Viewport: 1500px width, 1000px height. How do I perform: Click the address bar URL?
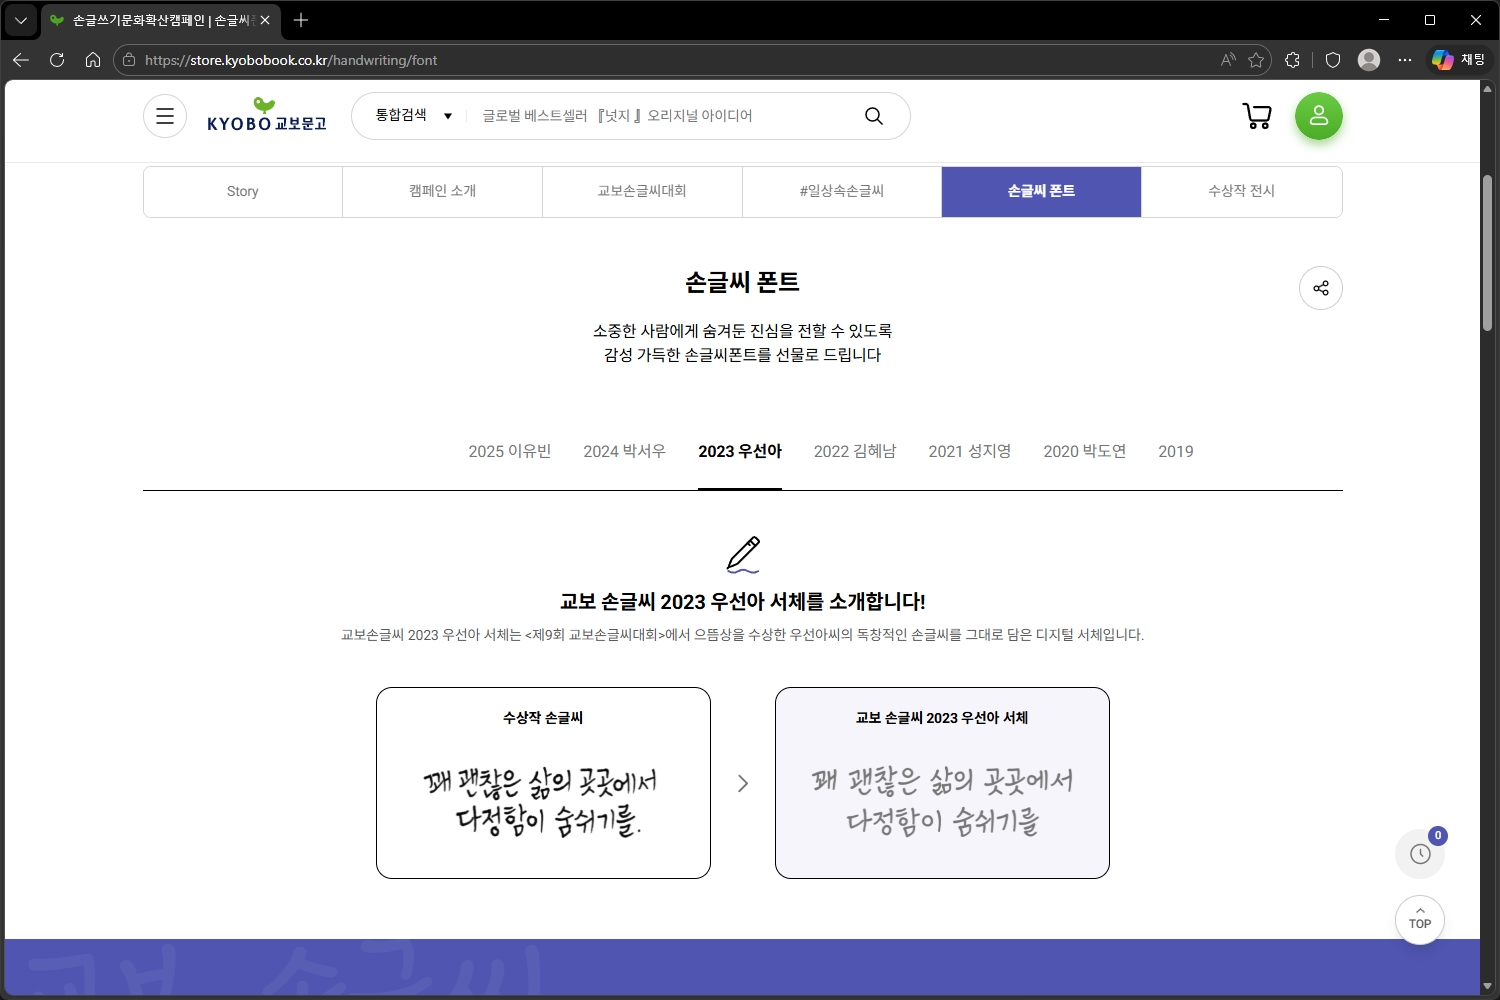pyautogui.click(x=291, y=60)
